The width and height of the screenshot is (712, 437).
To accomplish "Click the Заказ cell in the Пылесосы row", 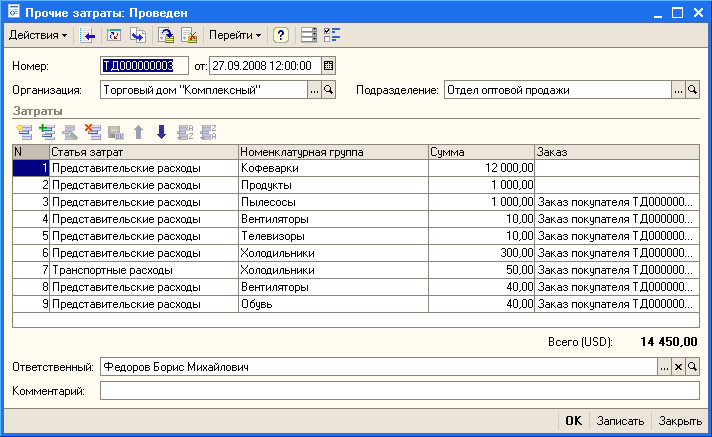I will [617, 202].
